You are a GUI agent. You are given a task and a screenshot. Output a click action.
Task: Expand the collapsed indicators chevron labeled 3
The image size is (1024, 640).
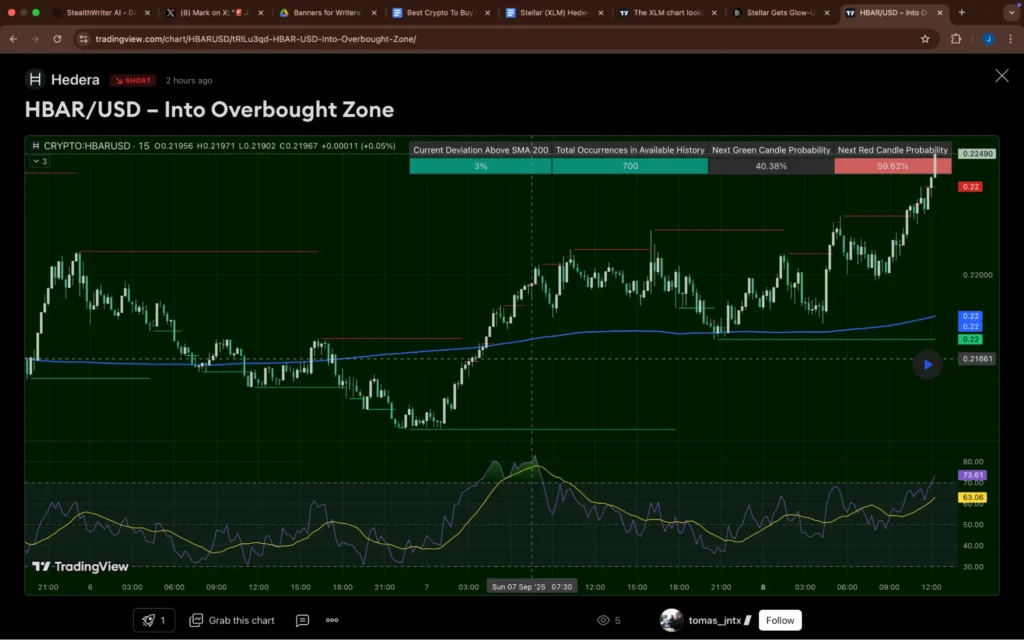click(40, 161)
